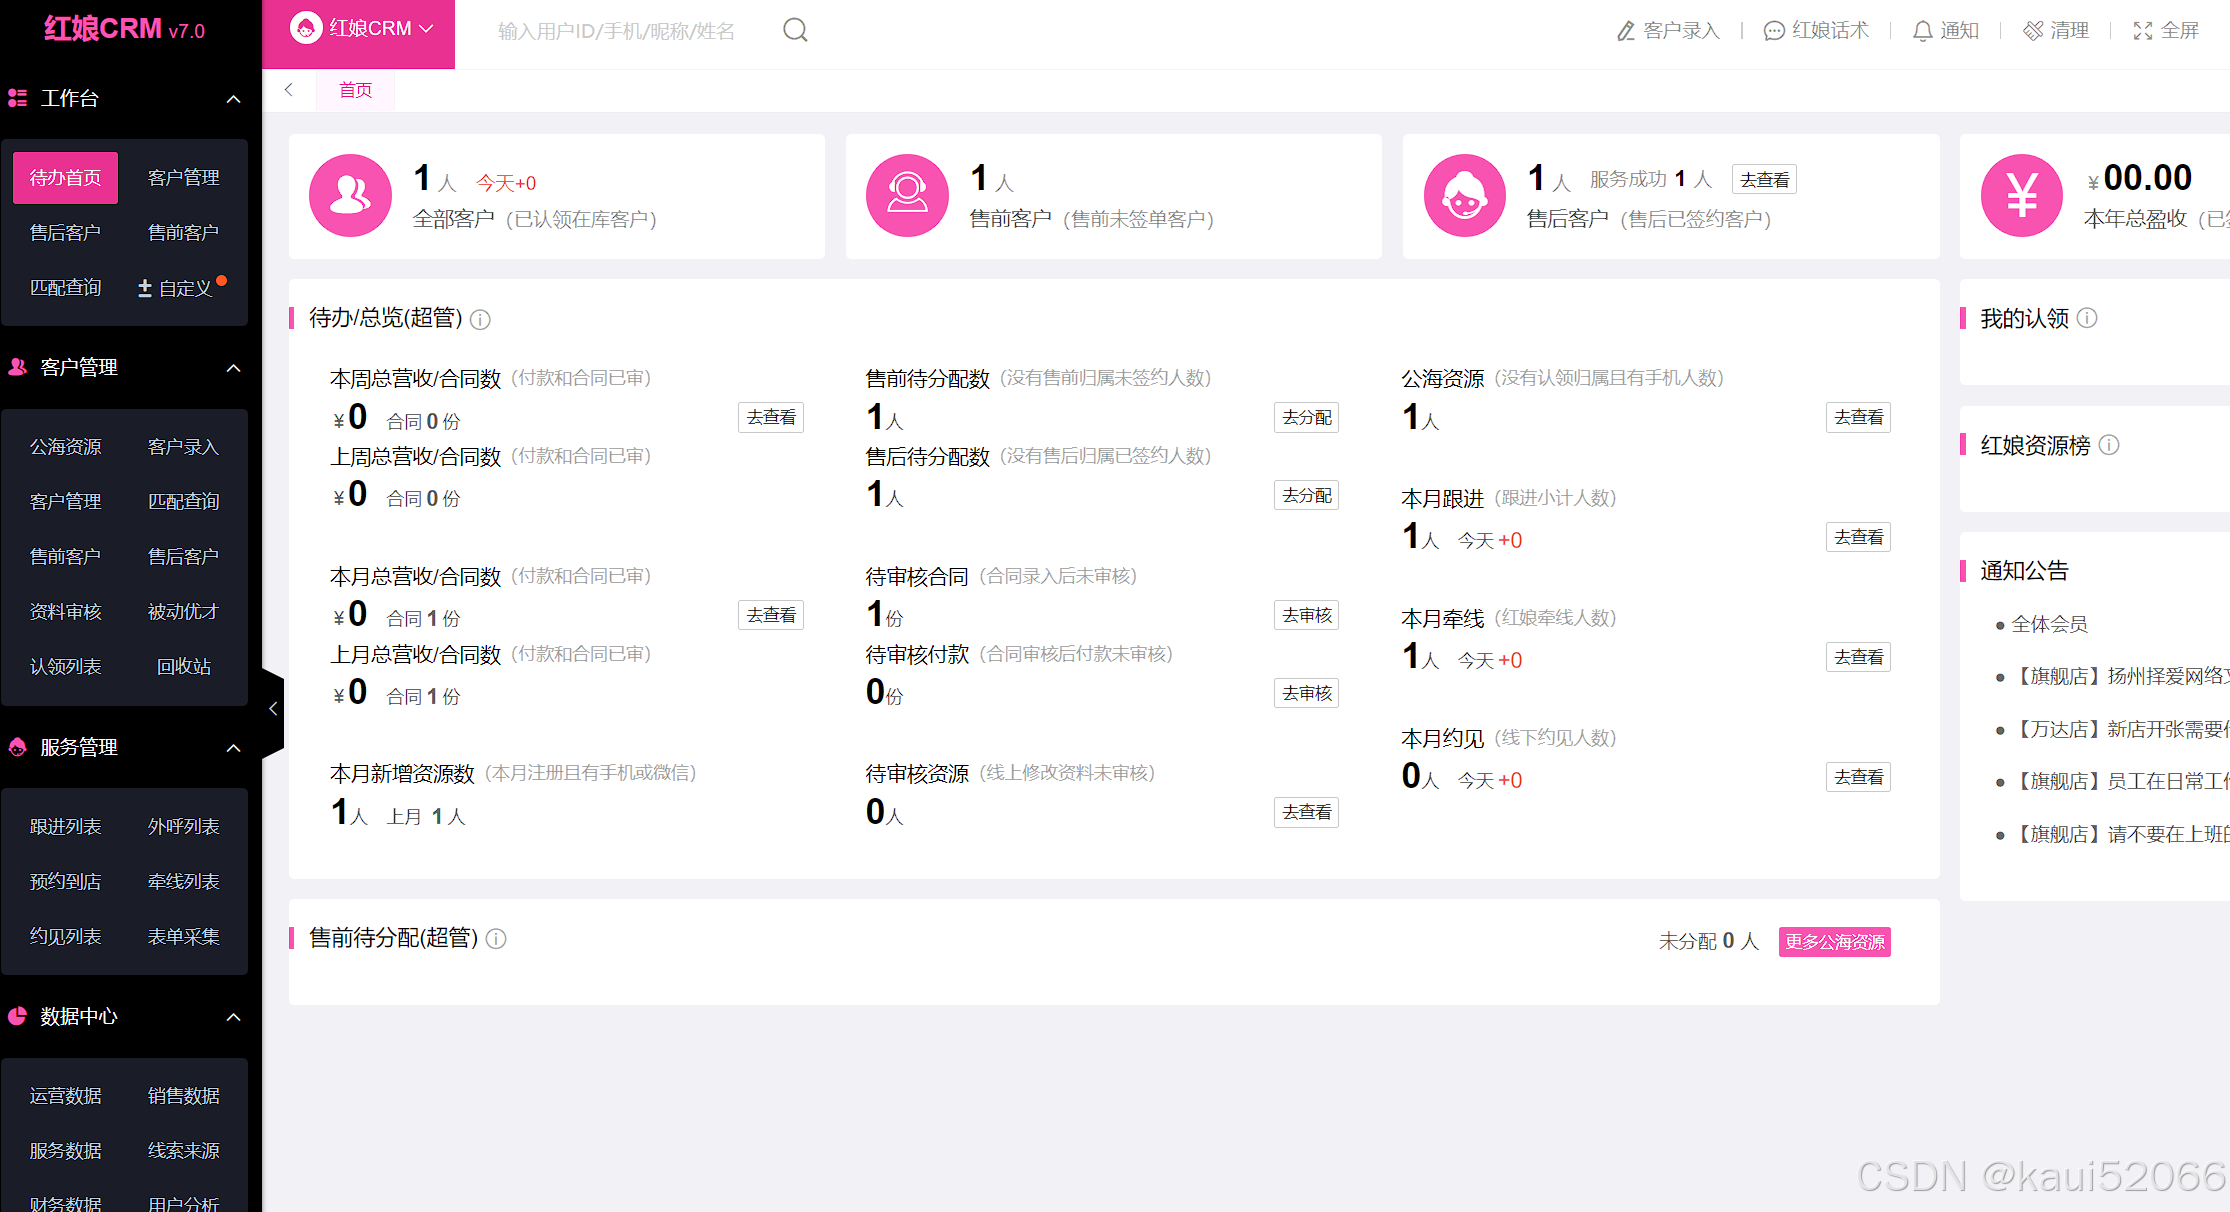The height and width of the screenshot is (1212, 2230).
Task: Open 红娘话术 chat bubble icon
Action: [1773, 31]
